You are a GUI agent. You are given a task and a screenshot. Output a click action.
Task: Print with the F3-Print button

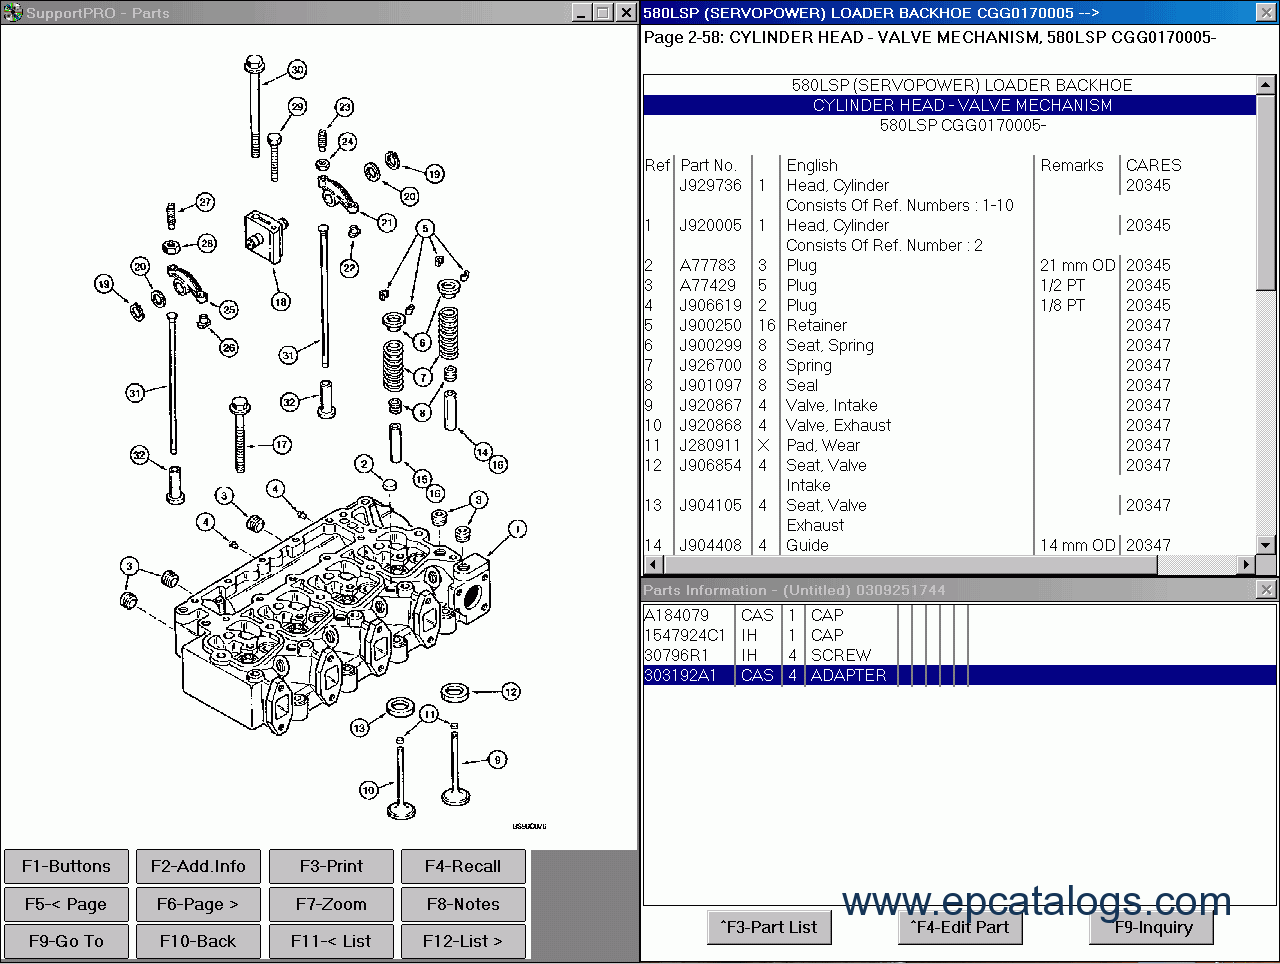[x=331, y=866]
